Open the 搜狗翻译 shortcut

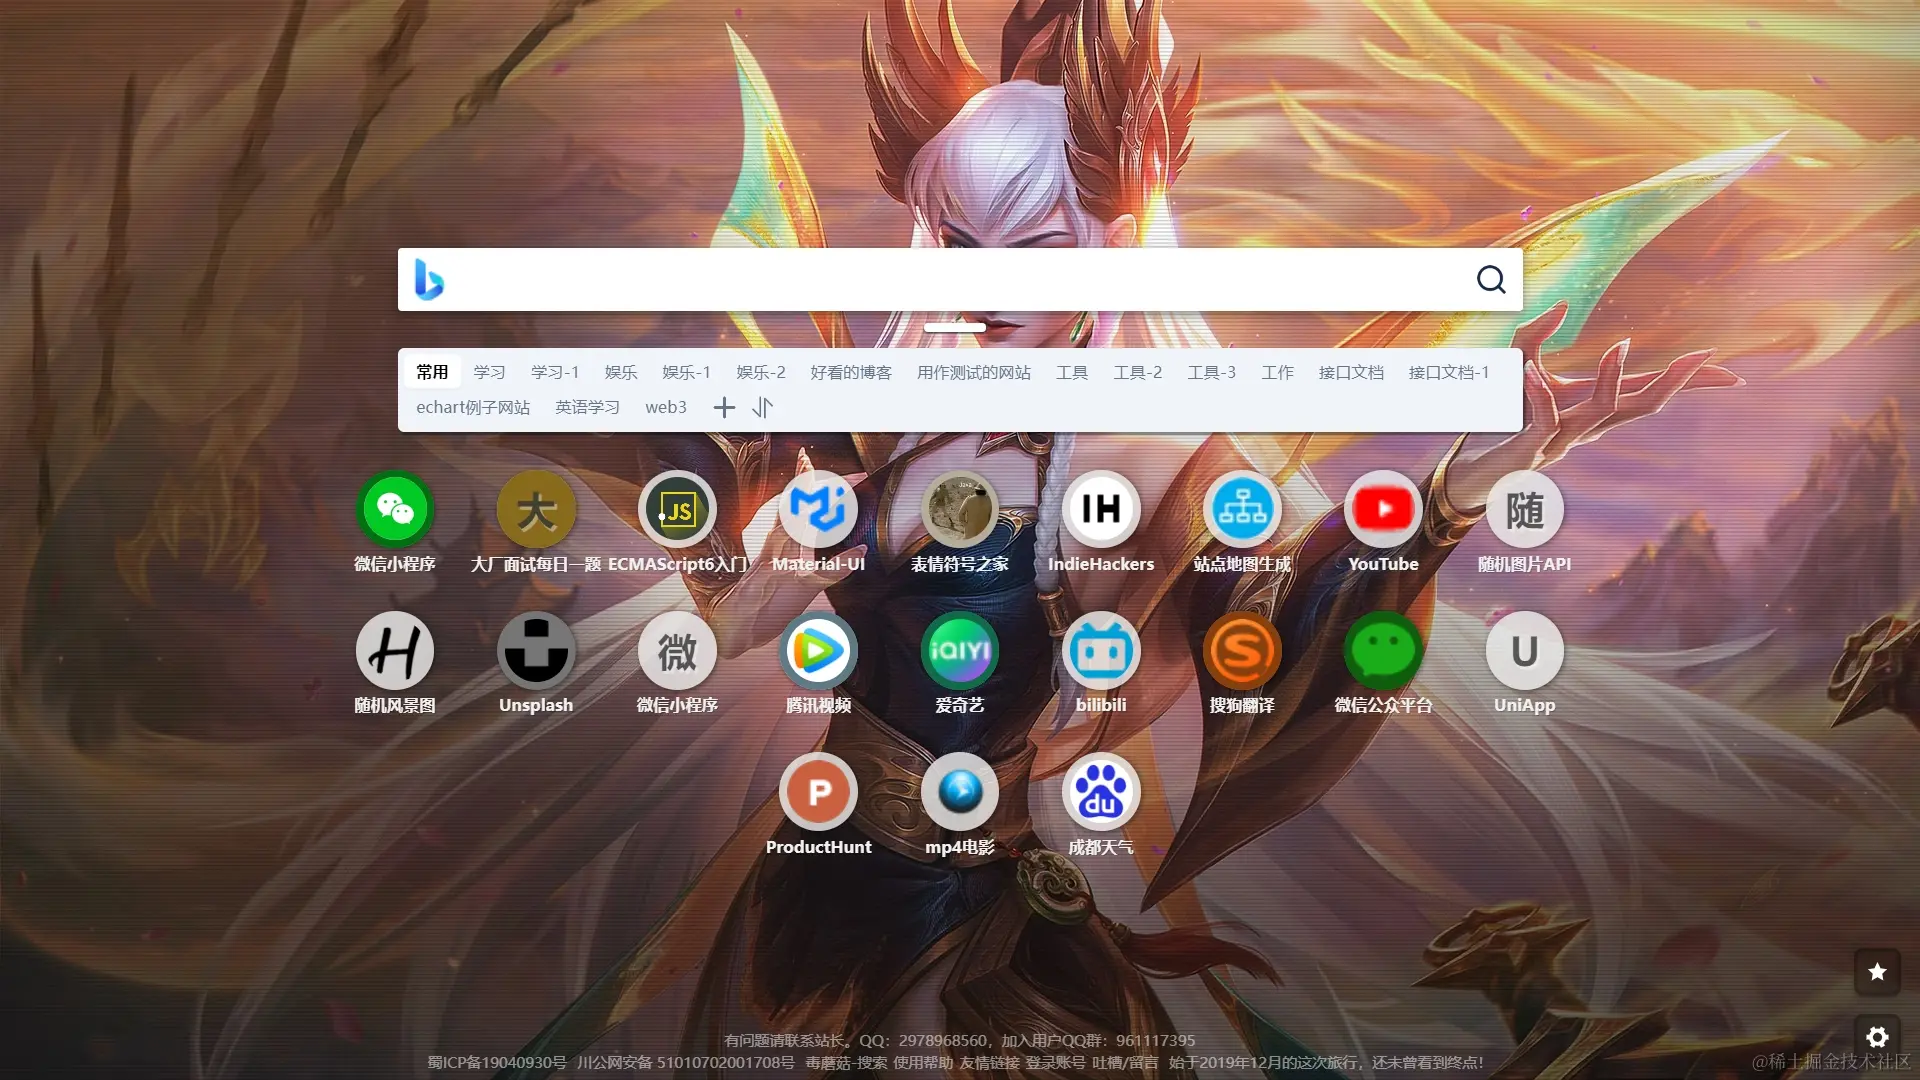(1242, 650)
